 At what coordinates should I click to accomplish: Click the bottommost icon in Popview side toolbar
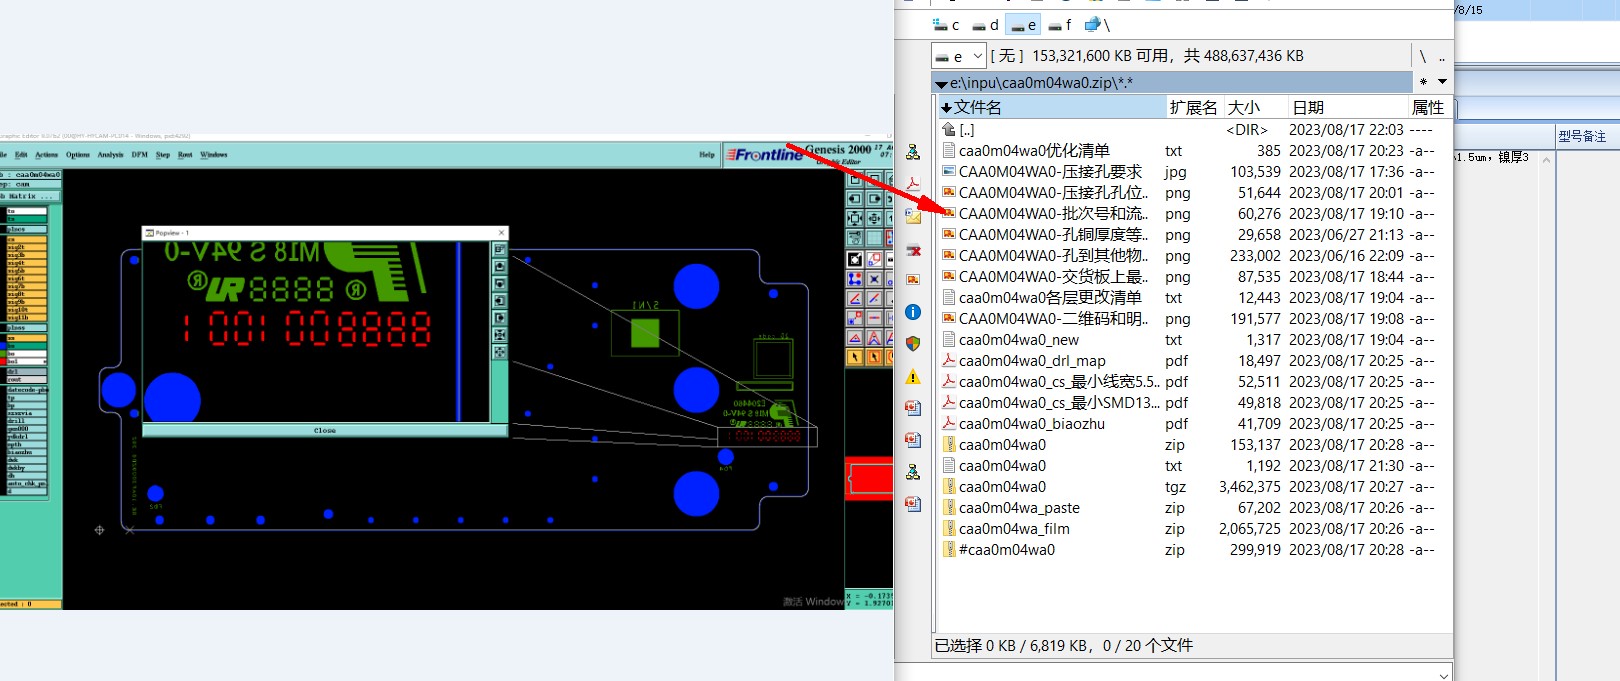click(500, 352)
